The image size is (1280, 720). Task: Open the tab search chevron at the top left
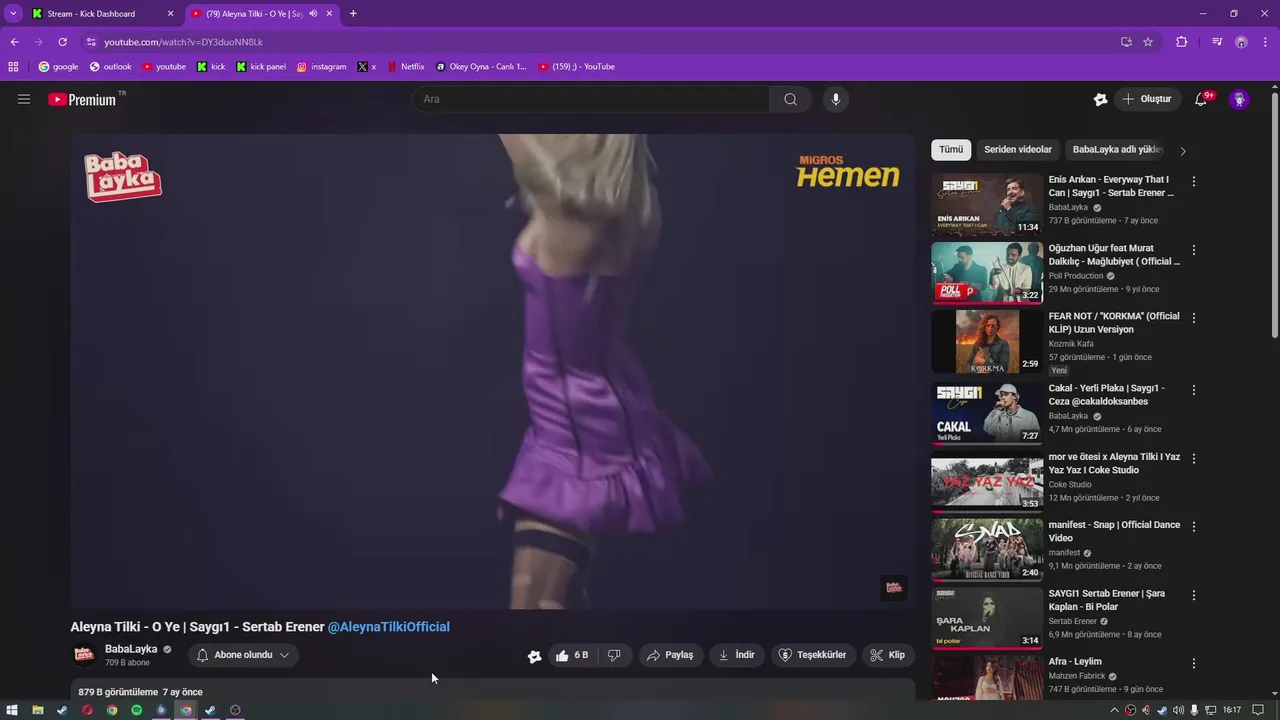pyautogui.click(x=13, y=13)
